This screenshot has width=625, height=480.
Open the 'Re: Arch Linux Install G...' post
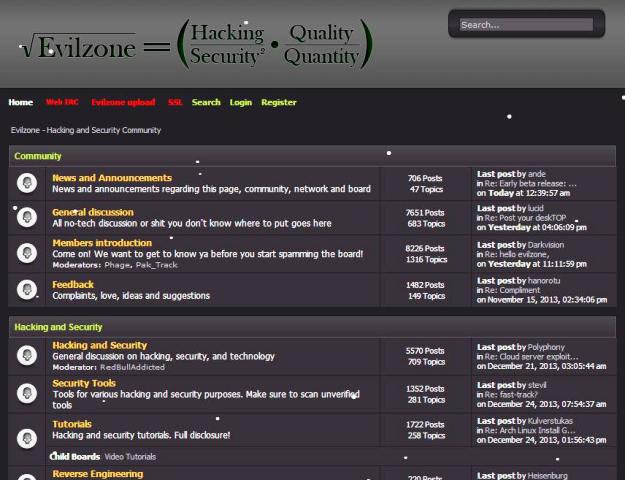(530, 431)
